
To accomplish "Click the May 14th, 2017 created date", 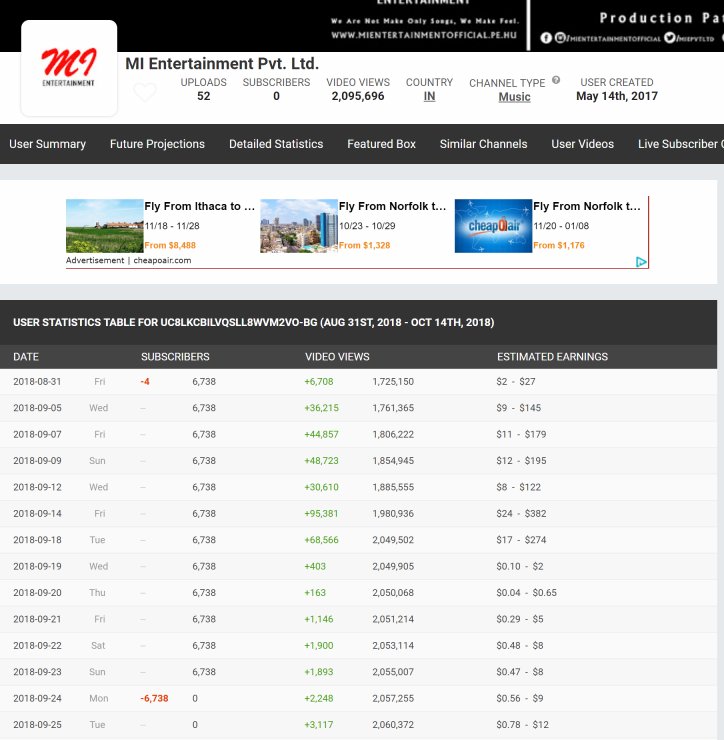I will point(617,96).
